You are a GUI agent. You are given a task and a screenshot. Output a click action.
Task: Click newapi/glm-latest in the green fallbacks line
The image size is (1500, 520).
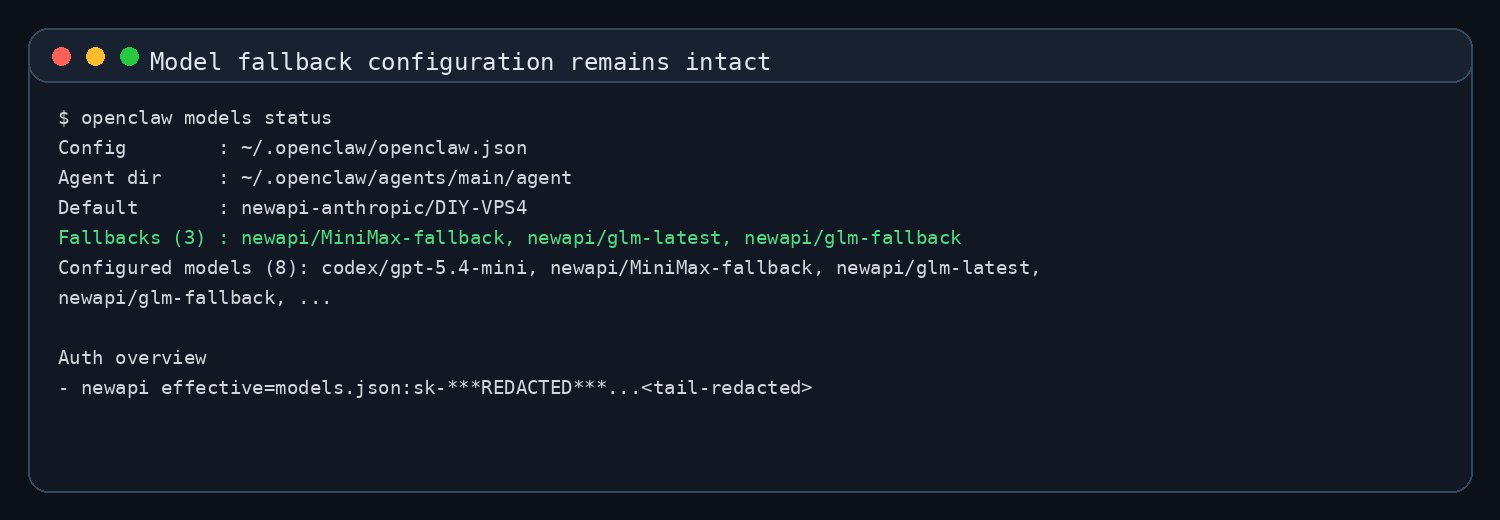[x=624, y=238]
